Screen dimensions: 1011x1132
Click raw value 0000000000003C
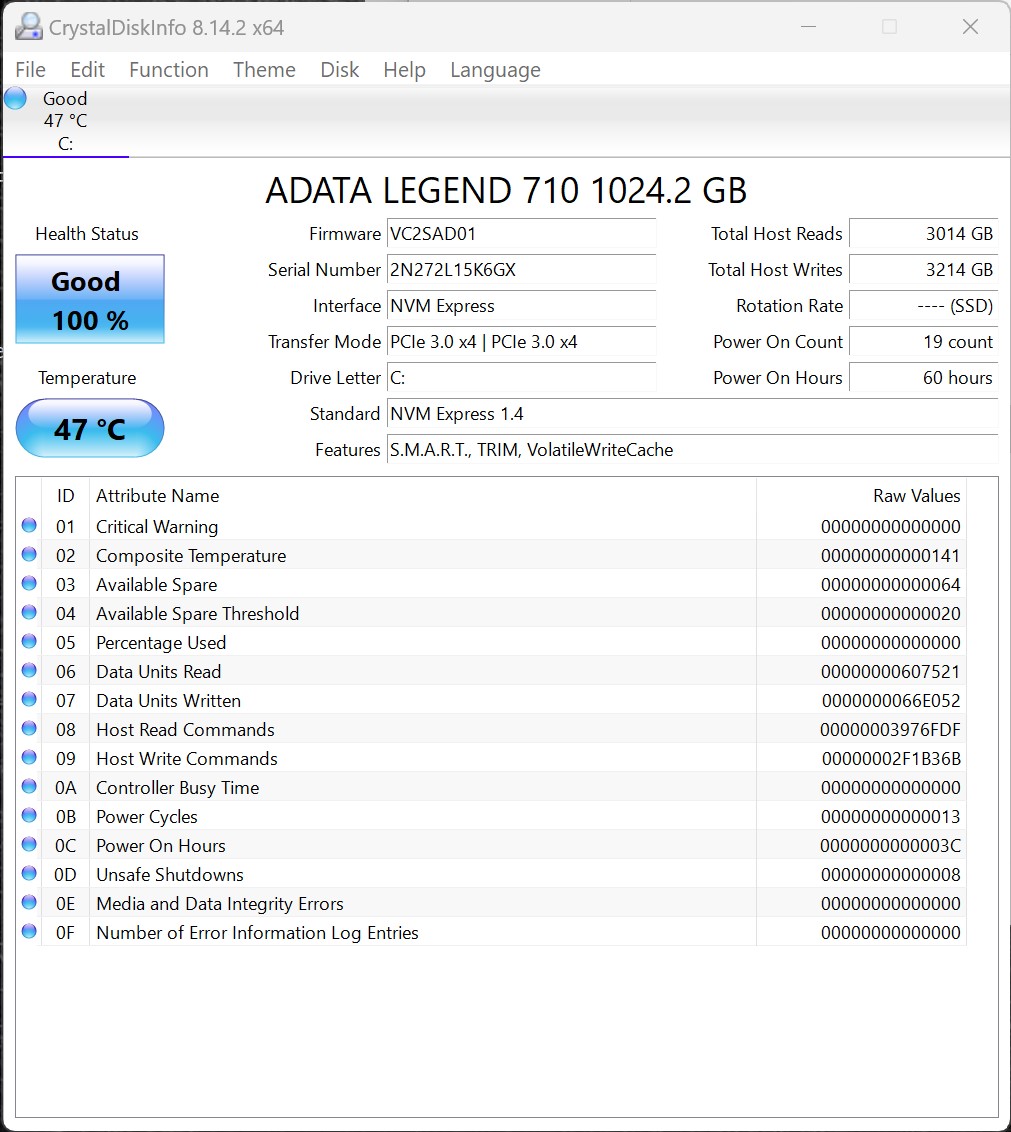point(890,845)
